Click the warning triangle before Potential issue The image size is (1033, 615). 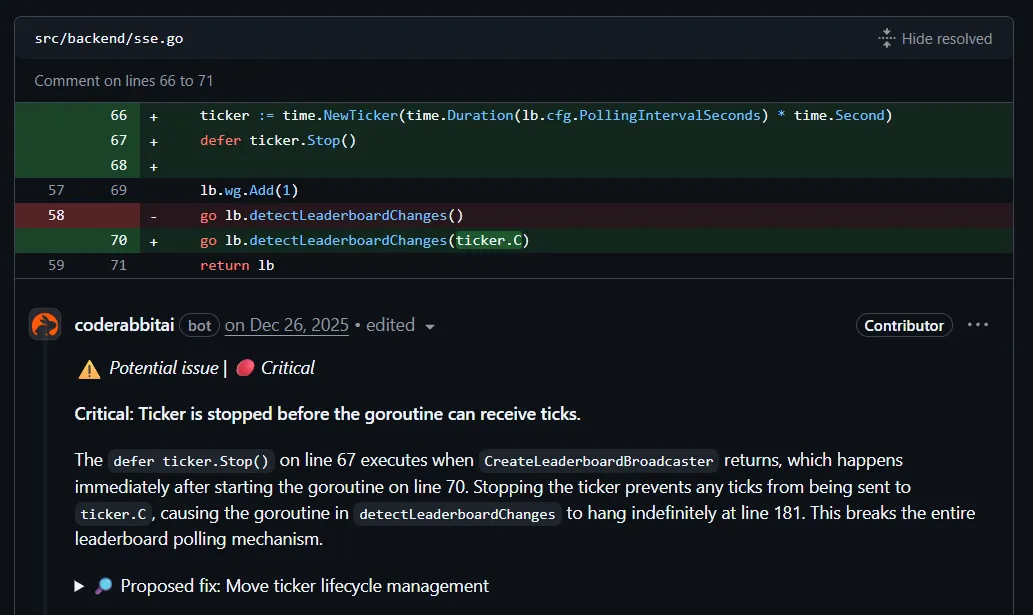point(88,368)
